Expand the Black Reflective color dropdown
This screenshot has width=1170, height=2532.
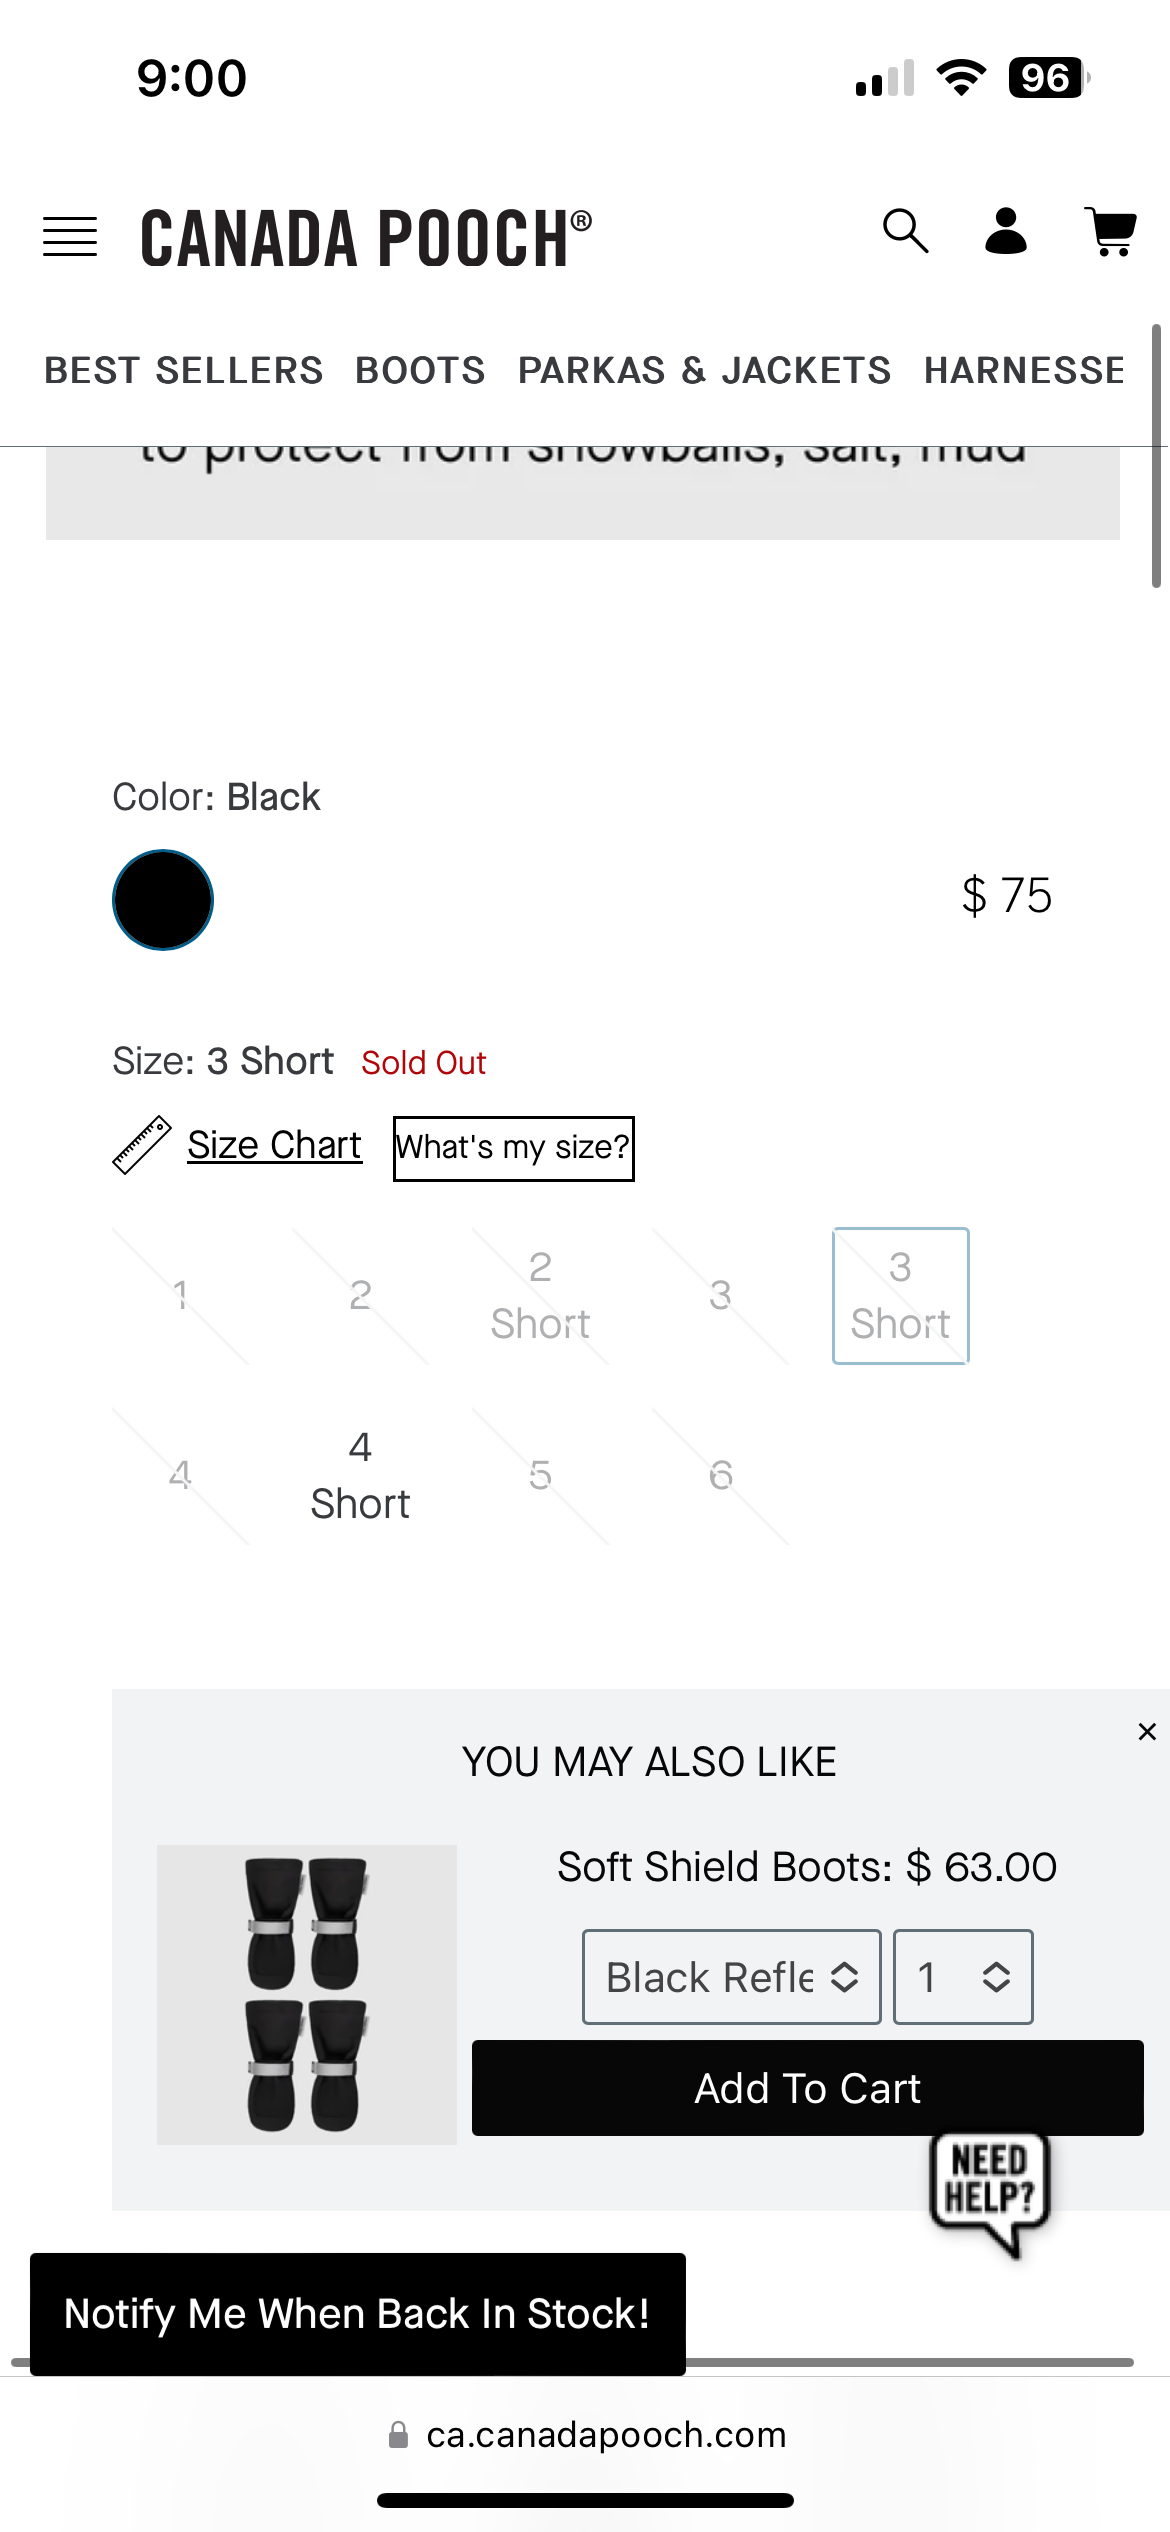point(731,1977)
